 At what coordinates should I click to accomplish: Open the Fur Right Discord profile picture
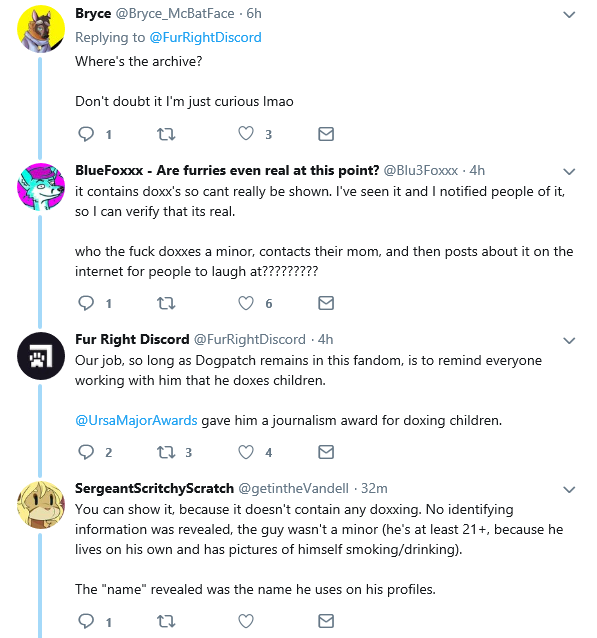point(41,356)
